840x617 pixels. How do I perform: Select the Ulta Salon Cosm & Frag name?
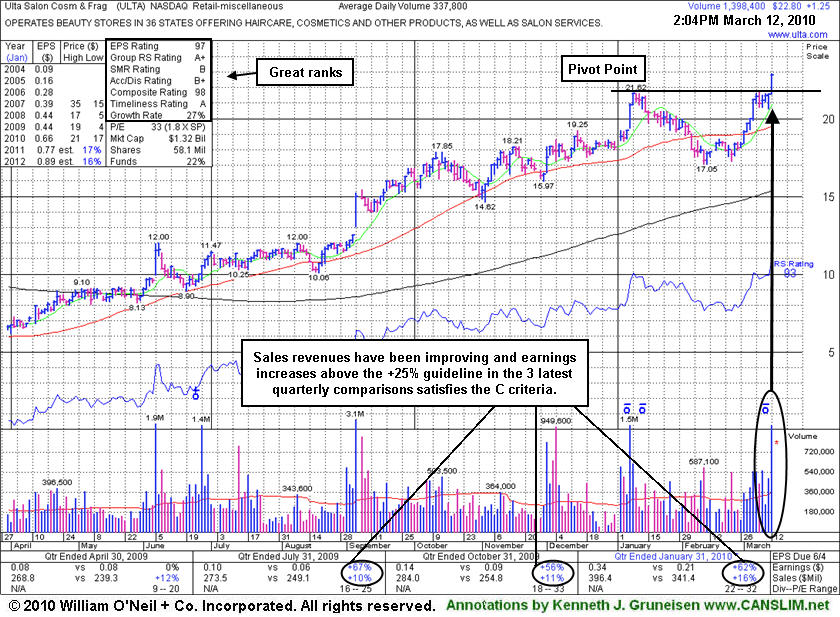tap(56, 6)
